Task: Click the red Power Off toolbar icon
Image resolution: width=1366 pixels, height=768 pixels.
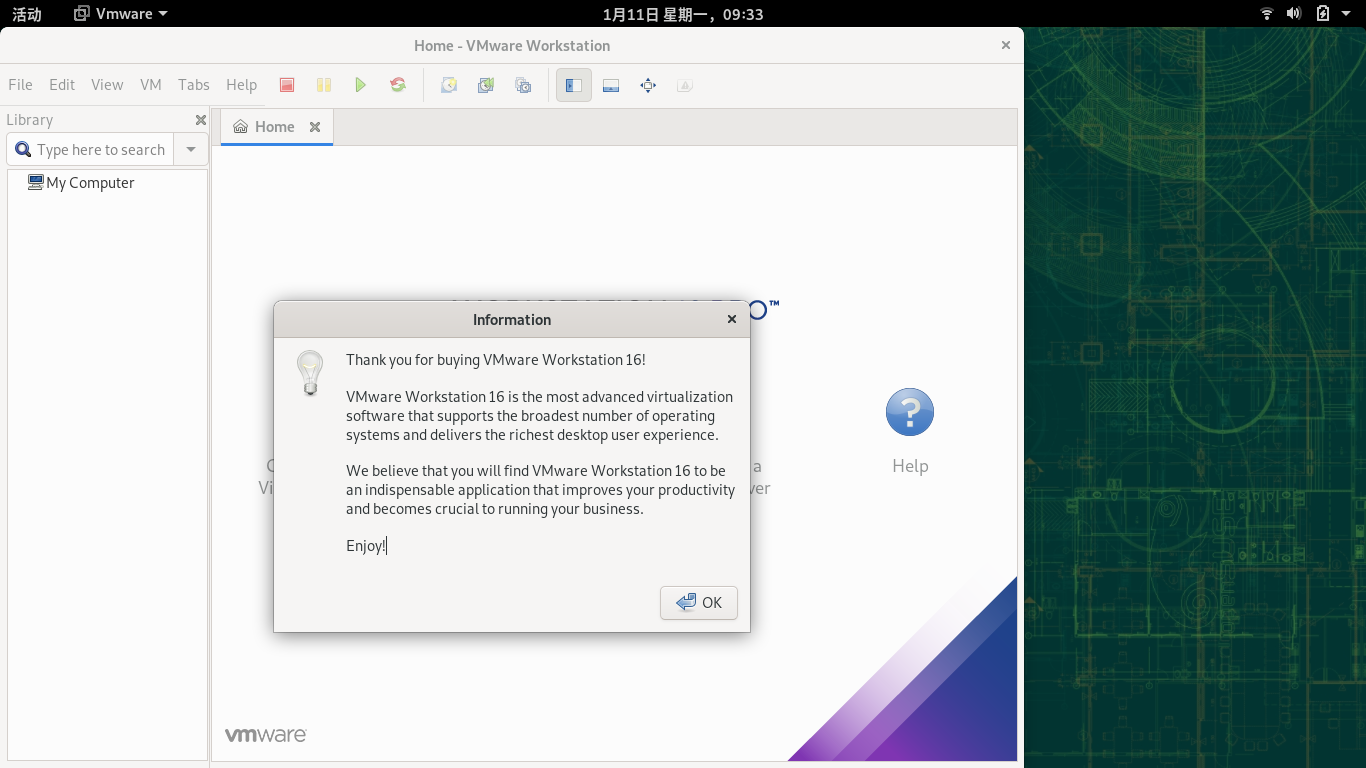Action: pos(287,85)
